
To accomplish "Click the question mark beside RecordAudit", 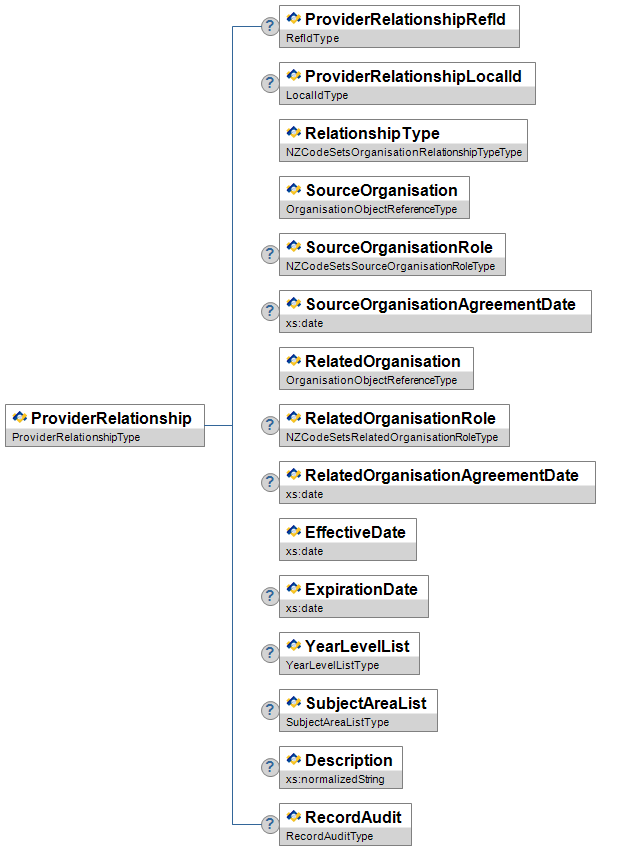I will tap(269, 824).
